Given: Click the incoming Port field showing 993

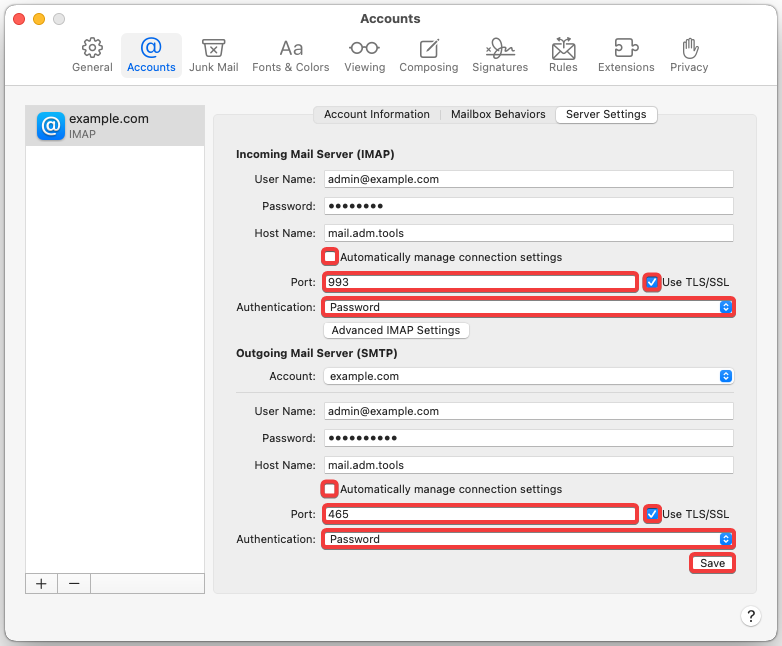Looking at the screenshot, I should point(480,282).
